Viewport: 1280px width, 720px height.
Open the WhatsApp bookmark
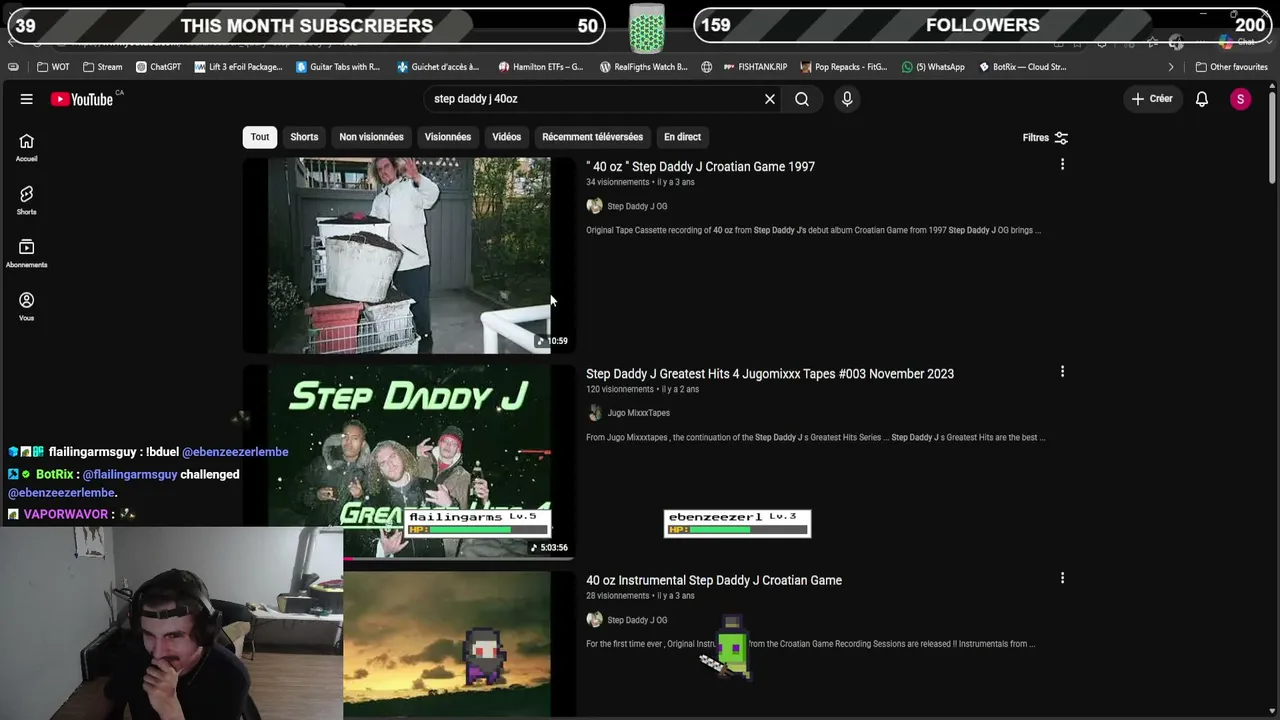[933, 67]
